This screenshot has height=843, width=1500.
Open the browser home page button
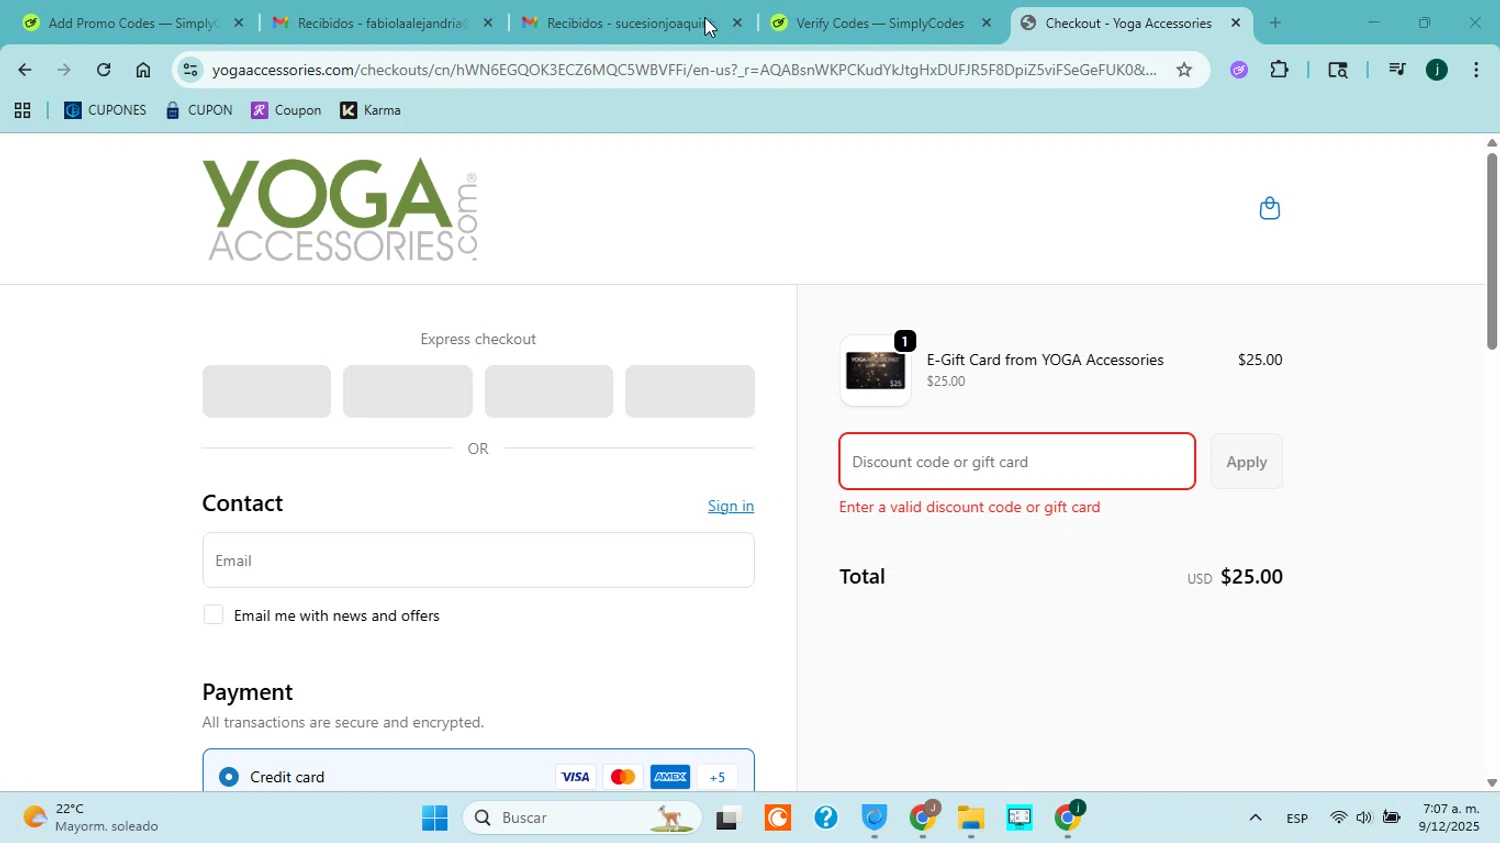[x=143, y=70]
